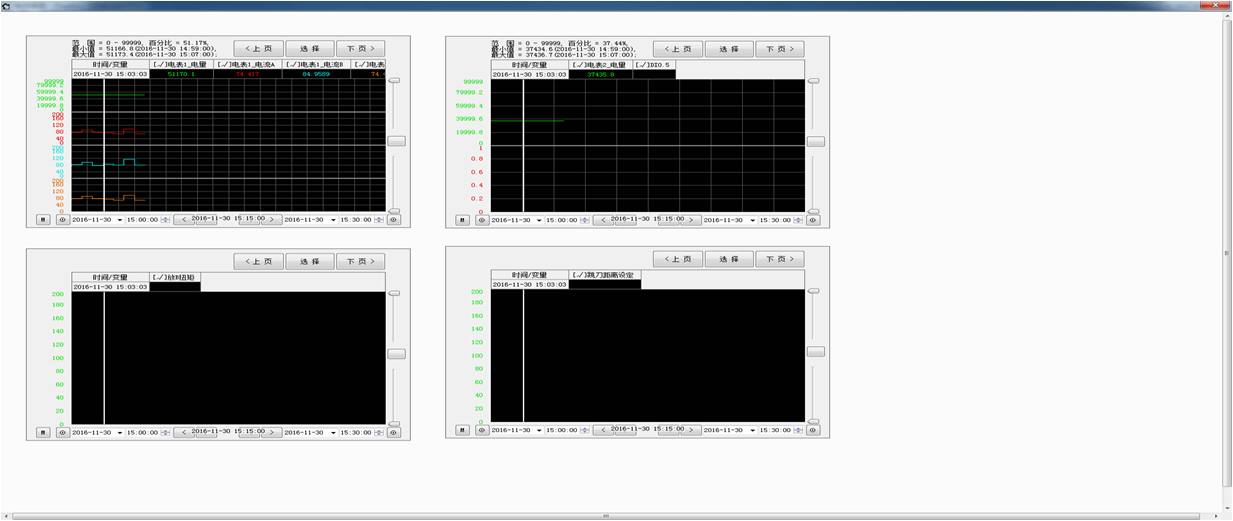
Task: Step time backward with < in lower-left trend panel
Action: 184,432
